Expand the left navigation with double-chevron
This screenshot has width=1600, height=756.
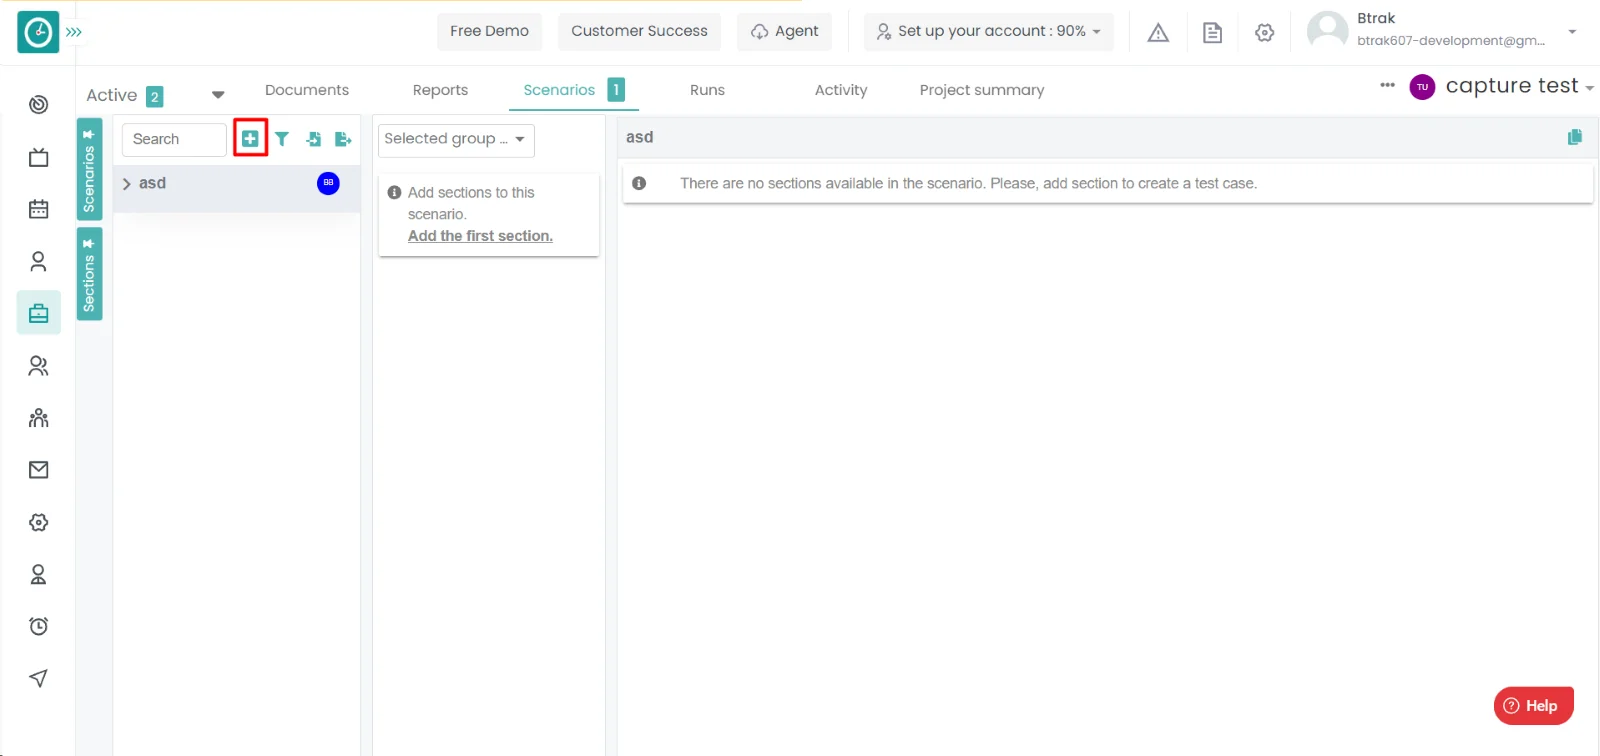click(74, 32)
